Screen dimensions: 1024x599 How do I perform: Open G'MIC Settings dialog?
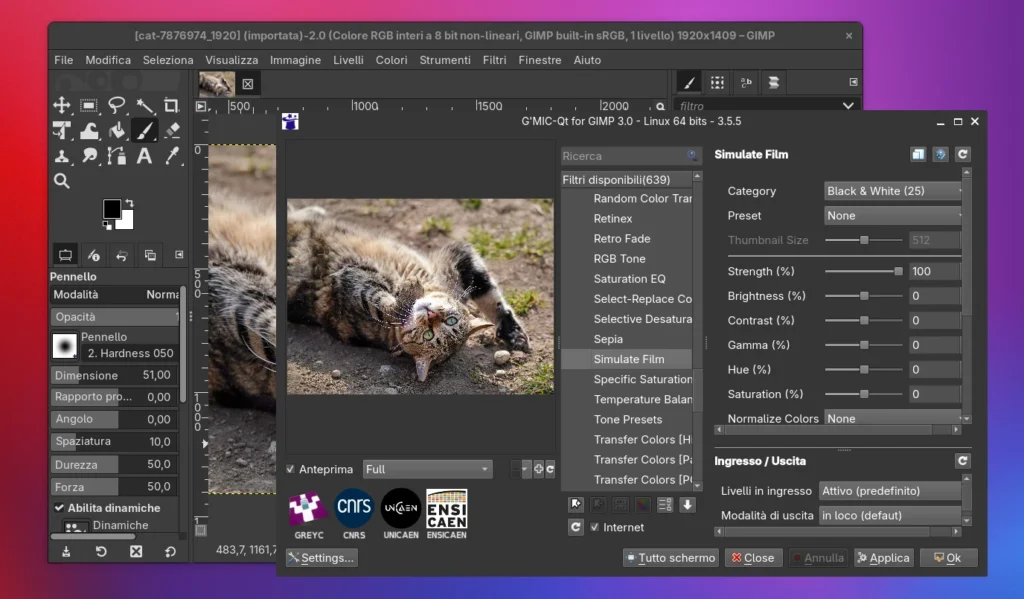point(321,557)
